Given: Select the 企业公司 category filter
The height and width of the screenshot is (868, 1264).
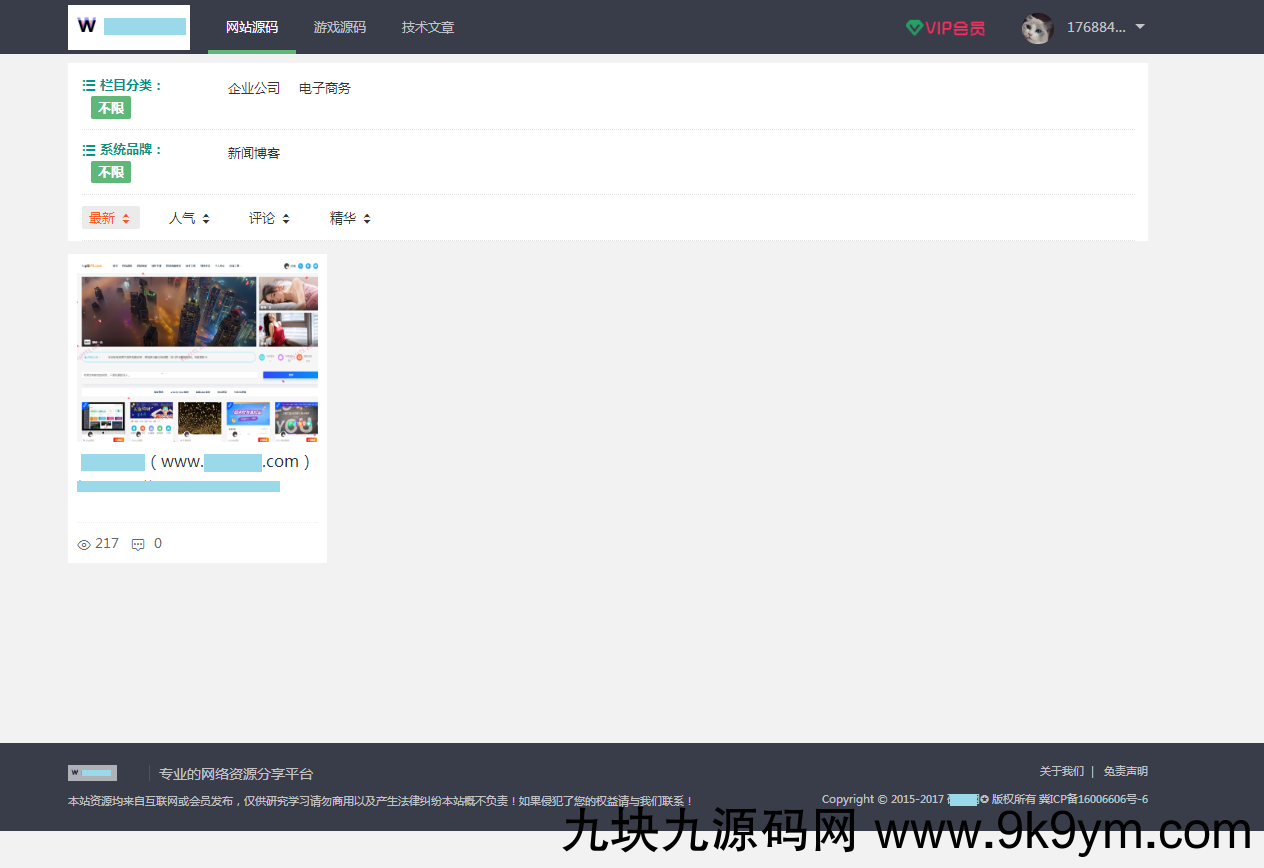Looking at the screenshot, I should coord(254,88).
